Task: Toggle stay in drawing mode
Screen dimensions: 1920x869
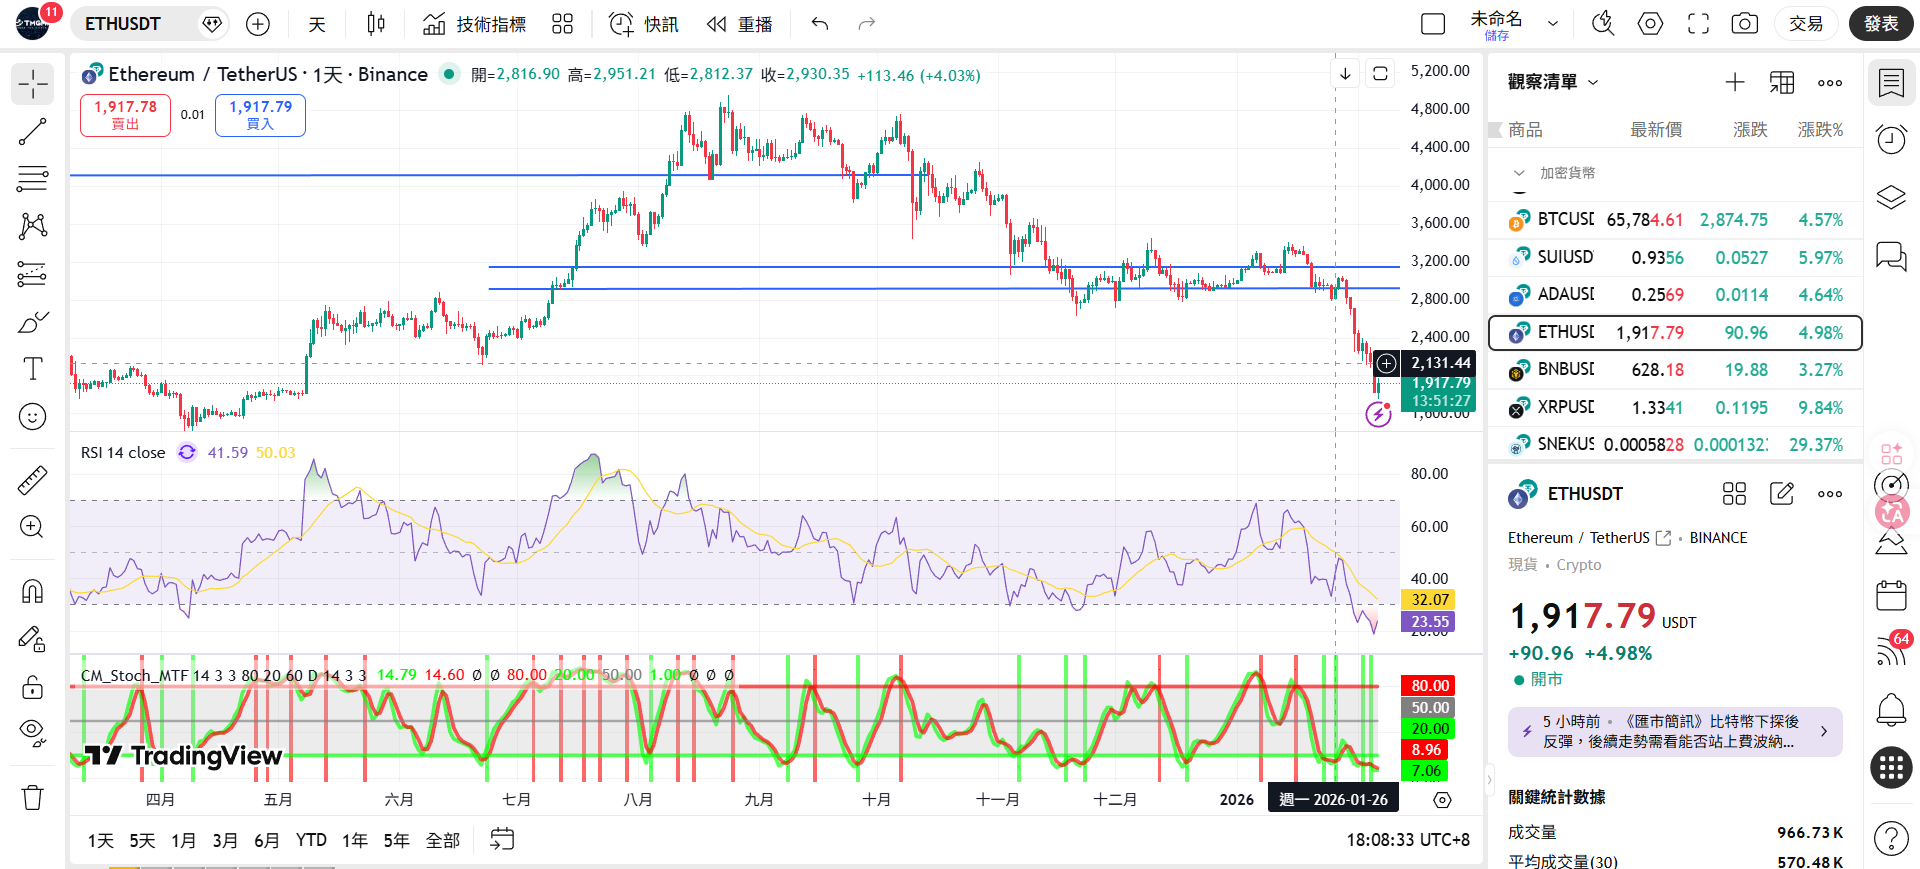Action: (33, 638)
